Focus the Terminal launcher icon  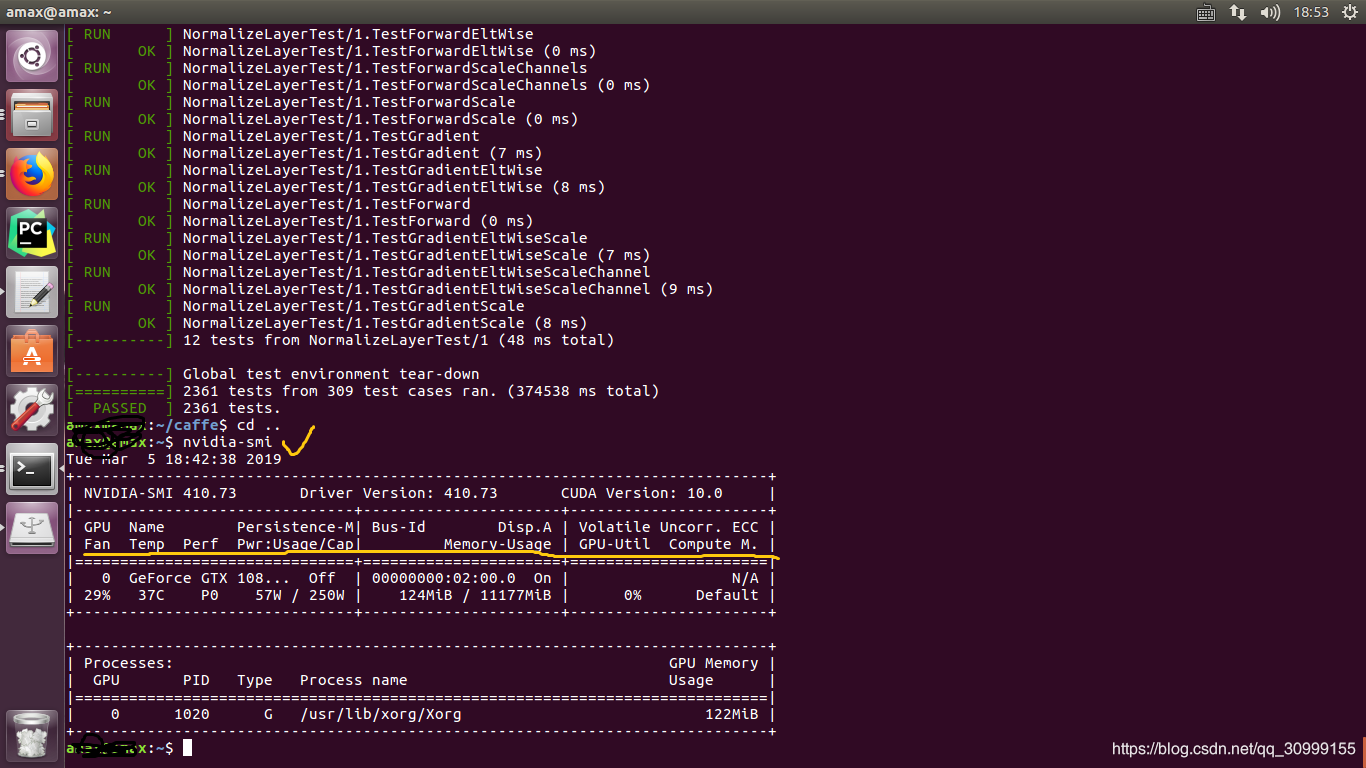(x=33, y=469)
